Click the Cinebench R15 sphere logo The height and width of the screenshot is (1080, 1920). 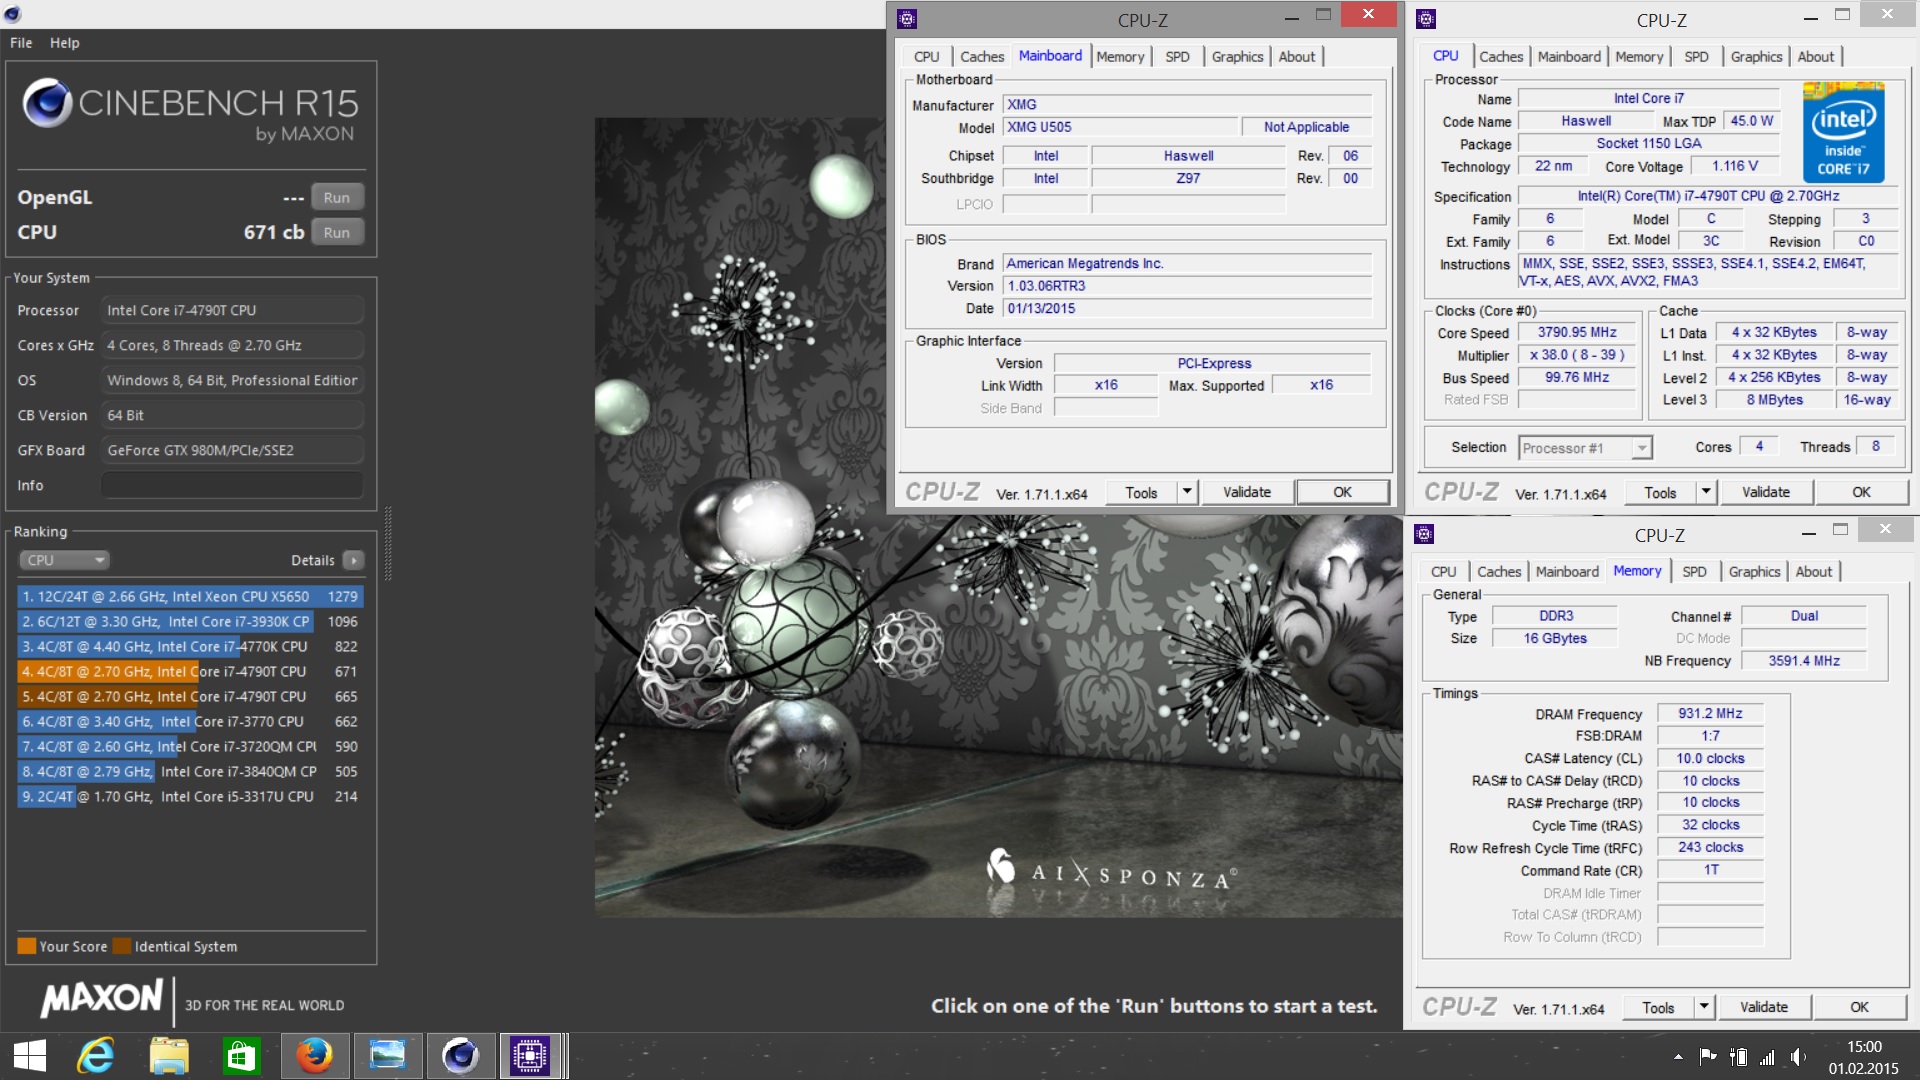47,102
